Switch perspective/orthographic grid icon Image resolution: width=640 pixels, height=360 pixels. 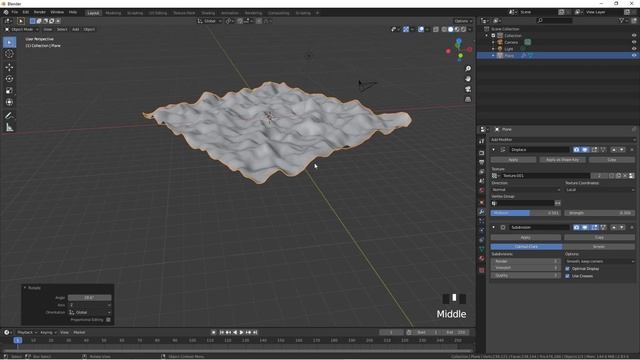point(468,99)
